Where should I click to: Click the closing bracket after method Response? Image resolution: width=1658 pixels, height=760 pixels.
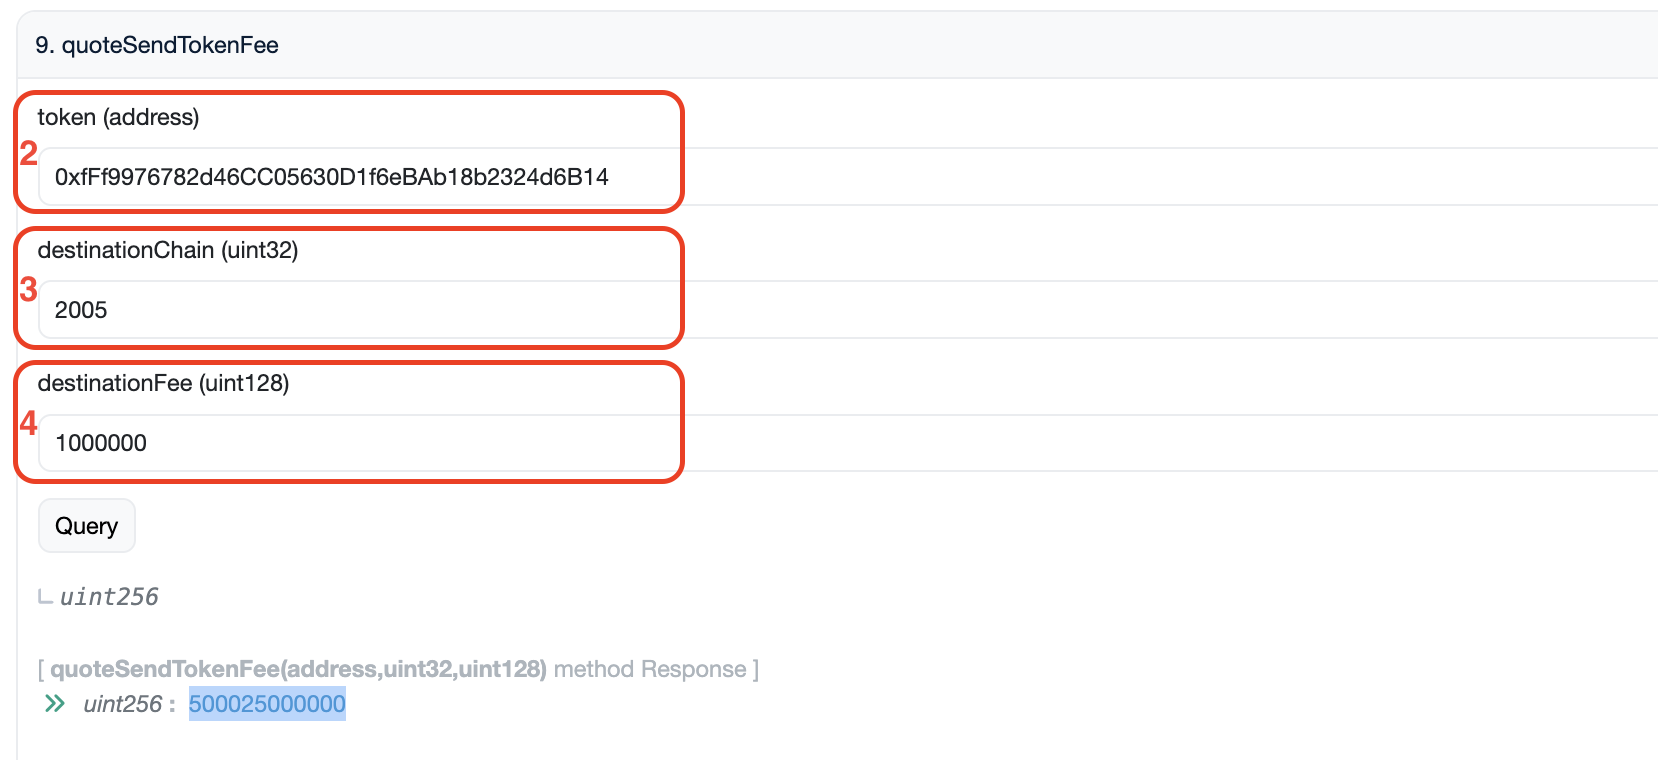(756, 669)
